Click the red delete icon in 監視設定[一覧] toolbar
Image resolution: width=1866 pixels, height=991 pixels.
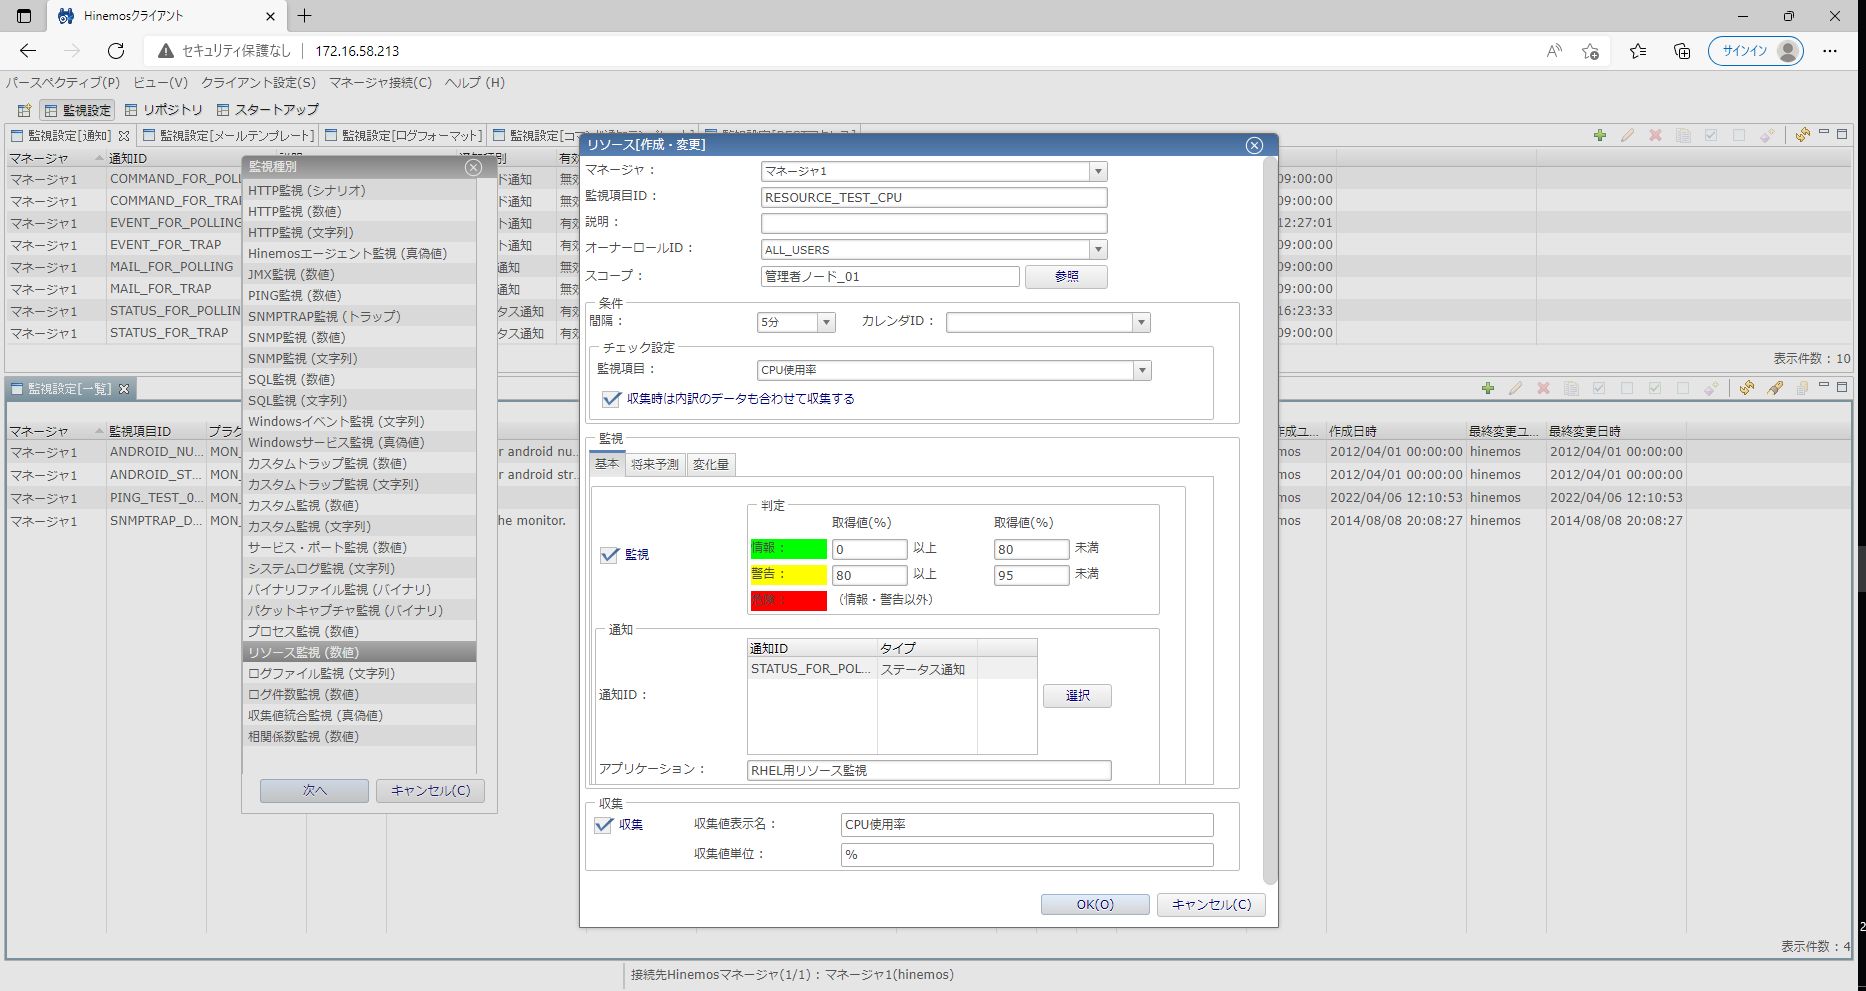pos(1544,388)
